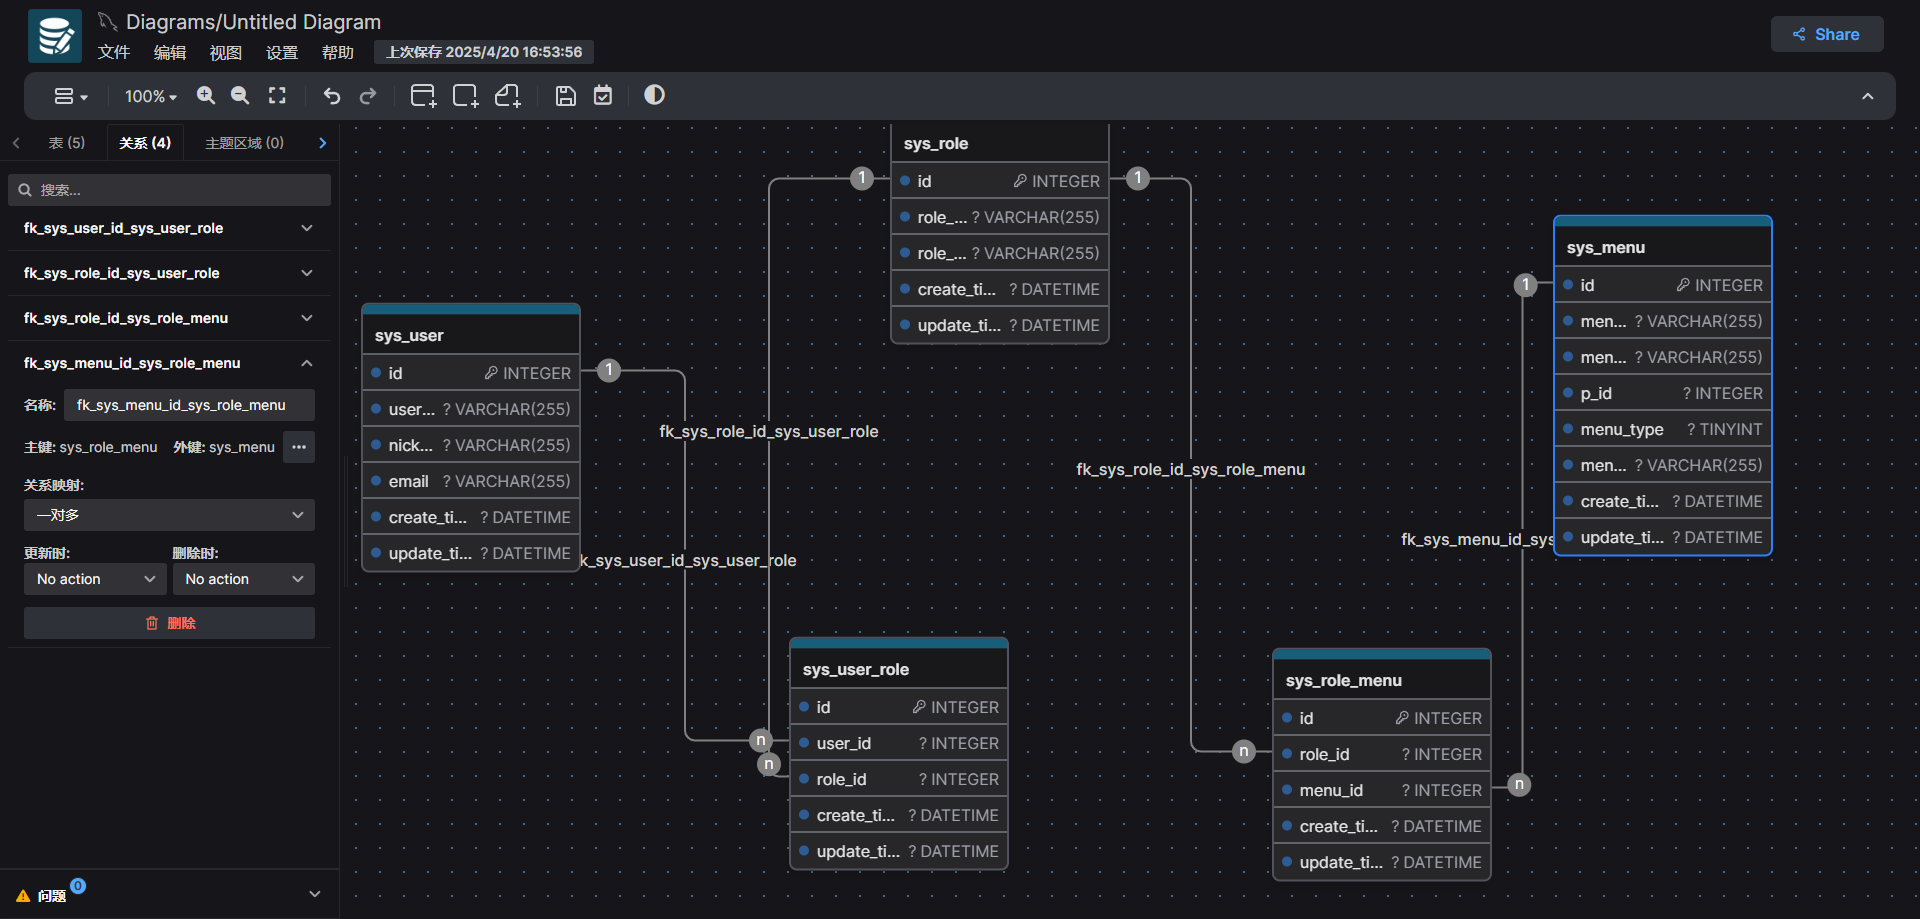Open the 100% zoom level dropdown
Viewport: 1920px width, 919px height.
150,96
